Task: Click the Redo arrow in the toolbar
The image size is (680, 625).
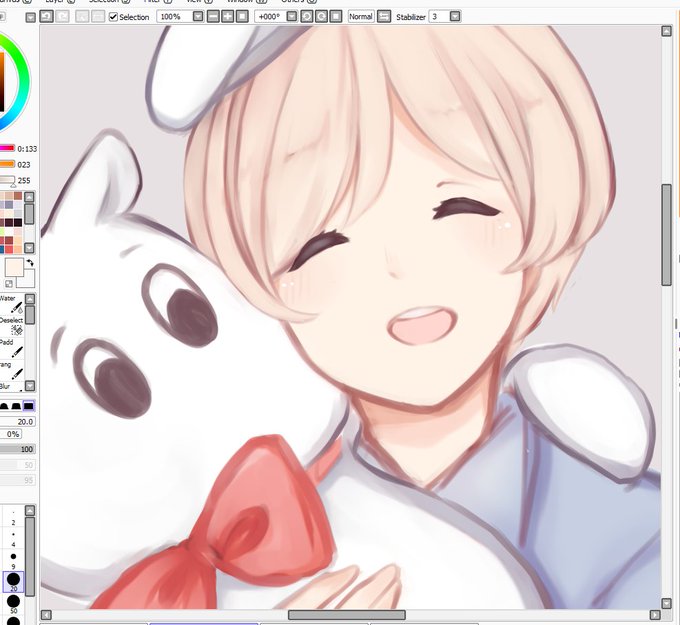Action: (62, 16)
